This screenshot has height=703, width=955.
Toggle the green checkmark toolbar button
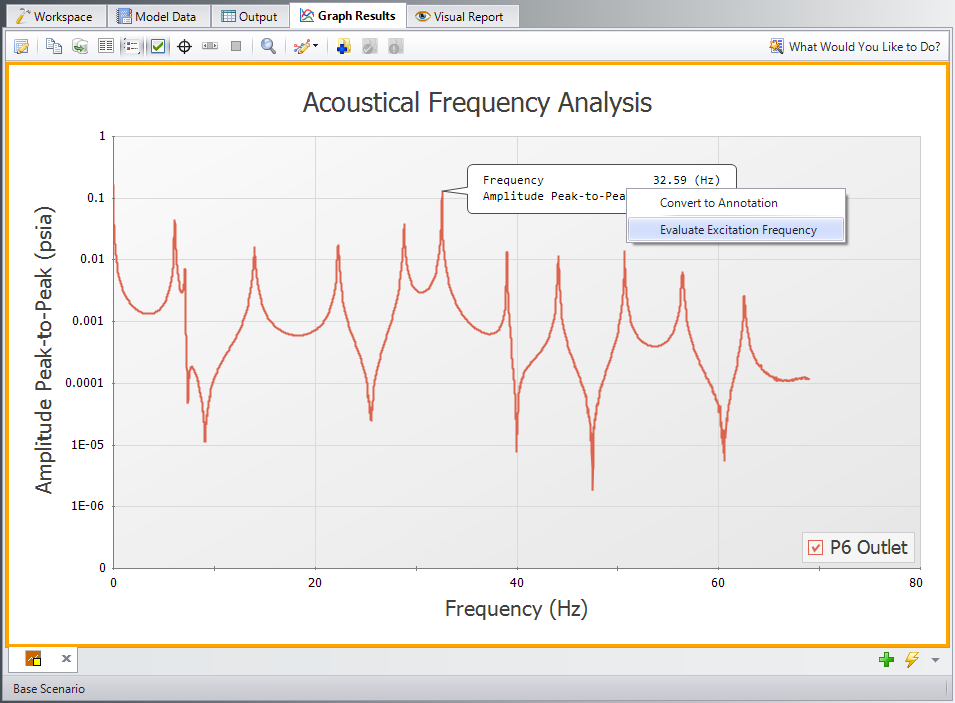point(158,46)
